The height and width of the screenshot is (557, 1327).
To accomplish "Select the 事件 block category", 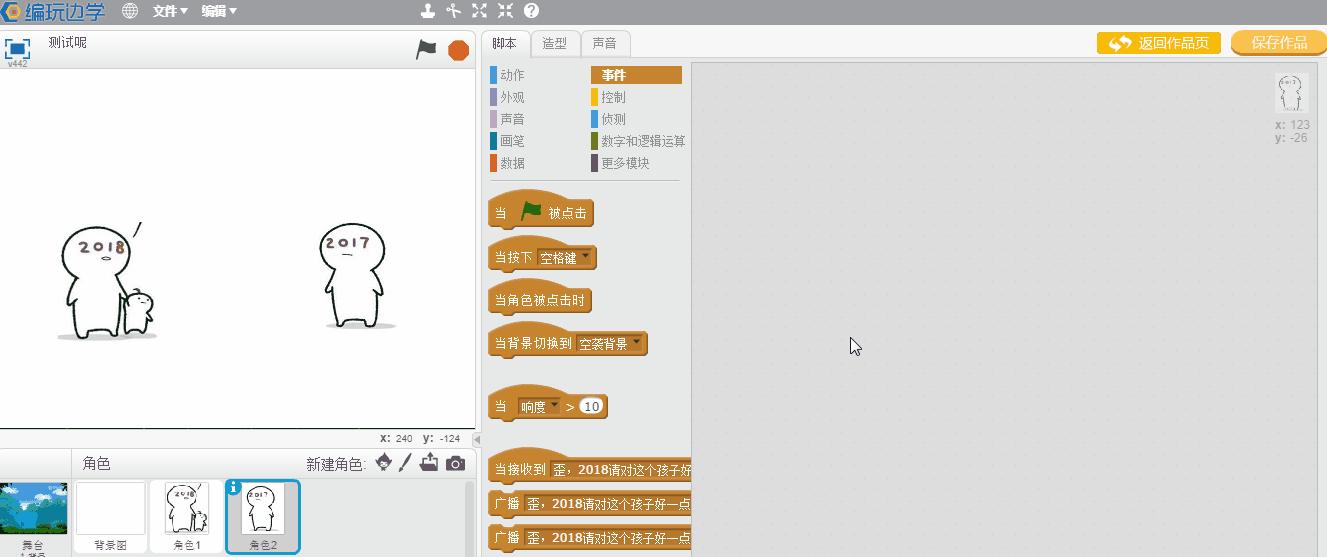I will [636, 75].
